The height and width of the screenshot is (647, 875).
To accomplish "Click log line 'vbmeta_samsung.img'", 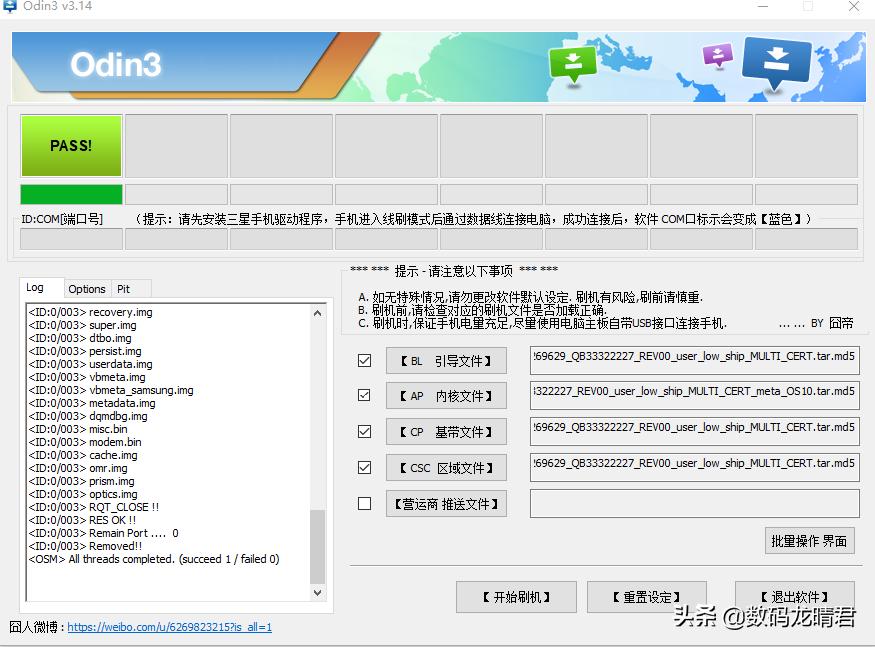I will coord(111,390).
